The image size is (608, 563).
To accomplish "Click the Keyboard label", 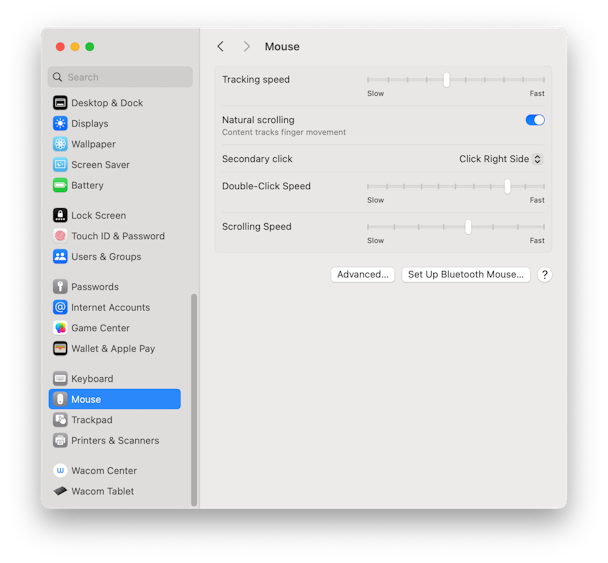I will (92, 378).
